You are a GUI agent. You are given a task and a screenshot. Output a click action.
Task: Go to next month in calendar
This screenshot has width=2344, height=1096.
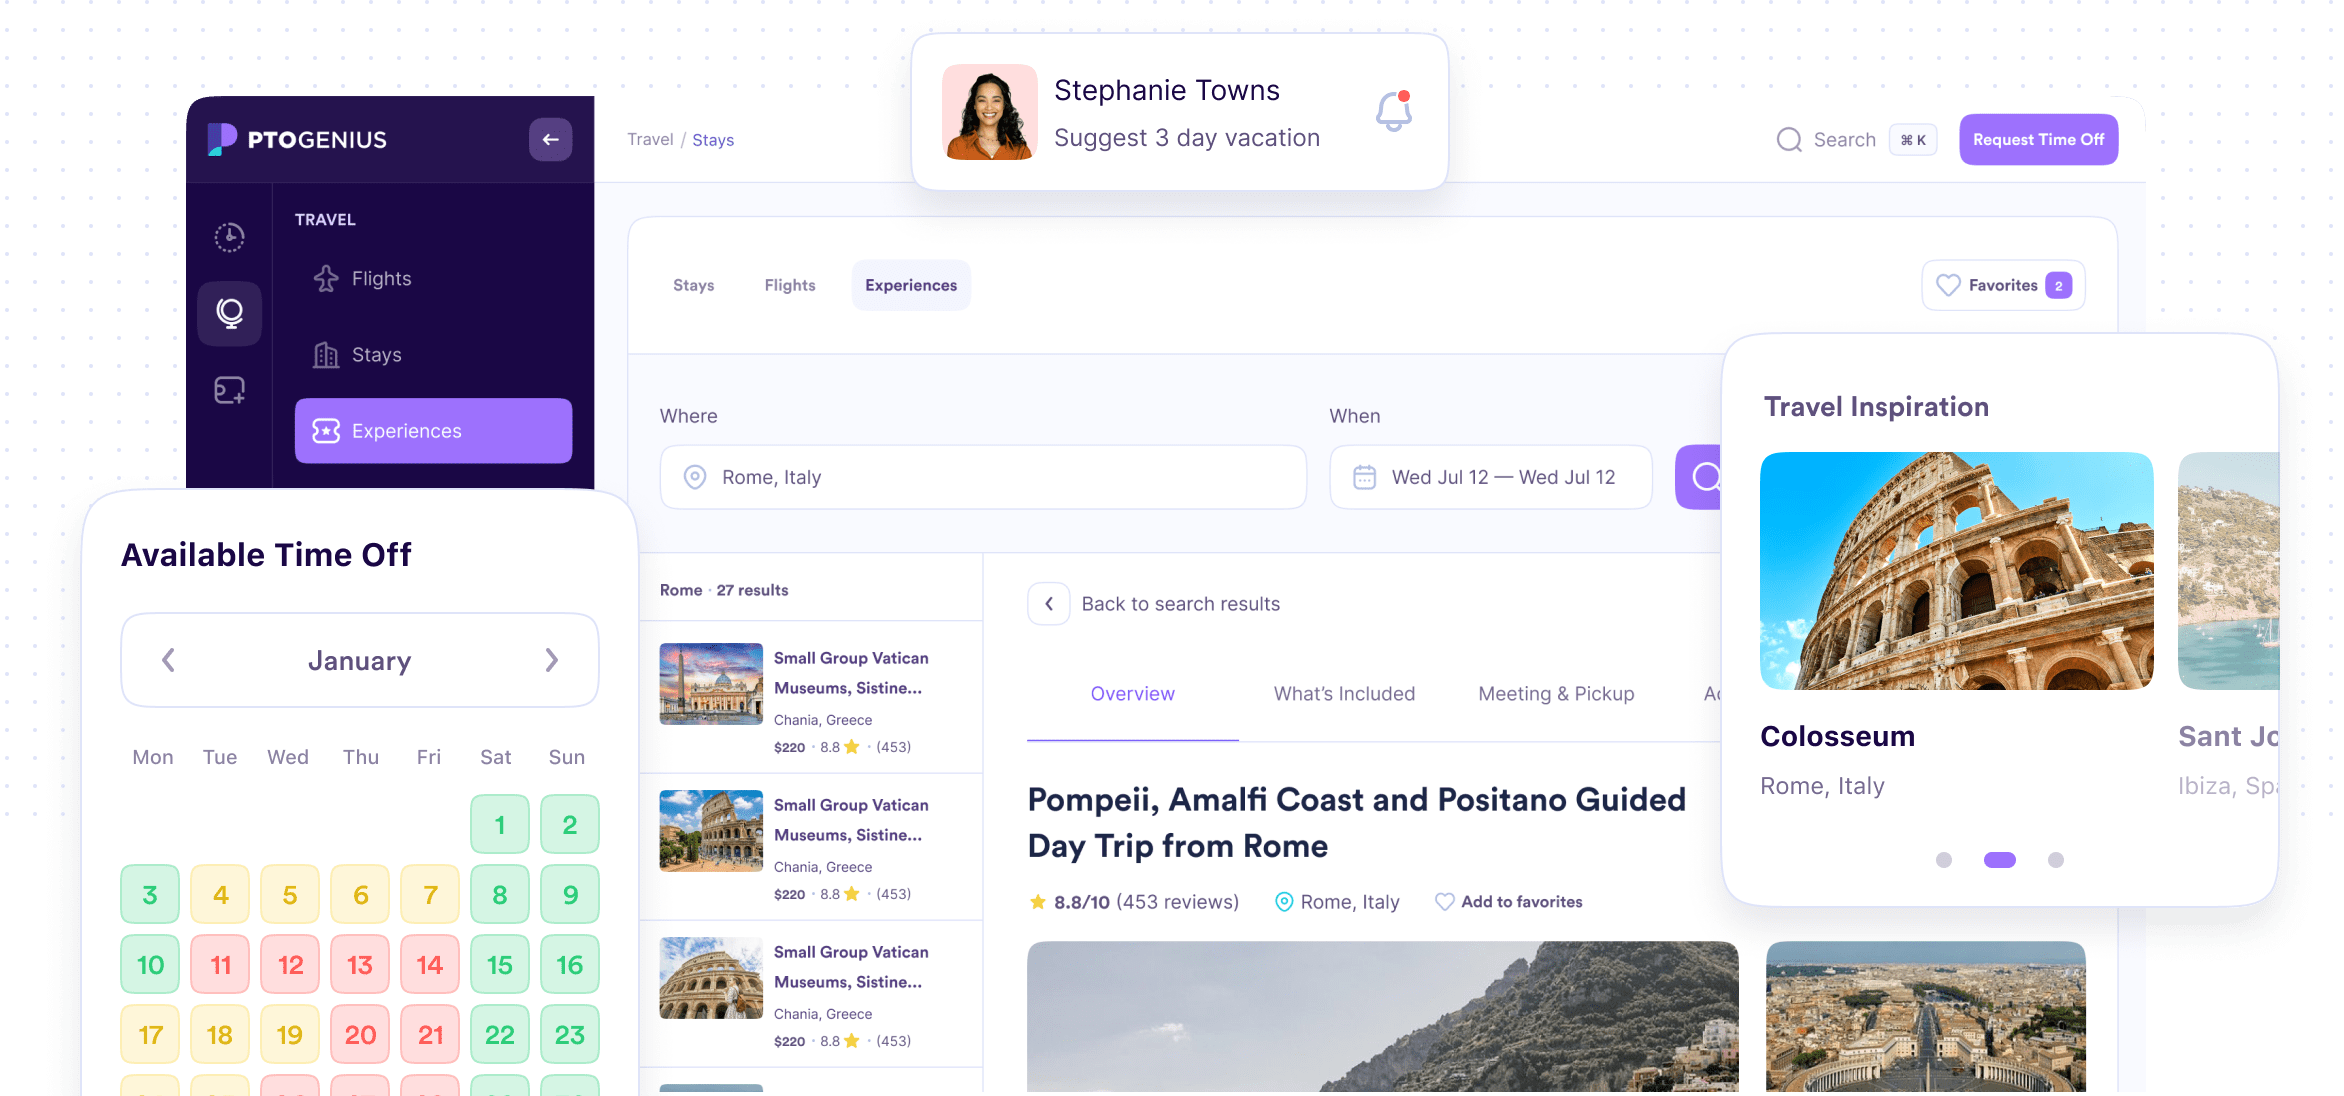(x=551, y=660)
